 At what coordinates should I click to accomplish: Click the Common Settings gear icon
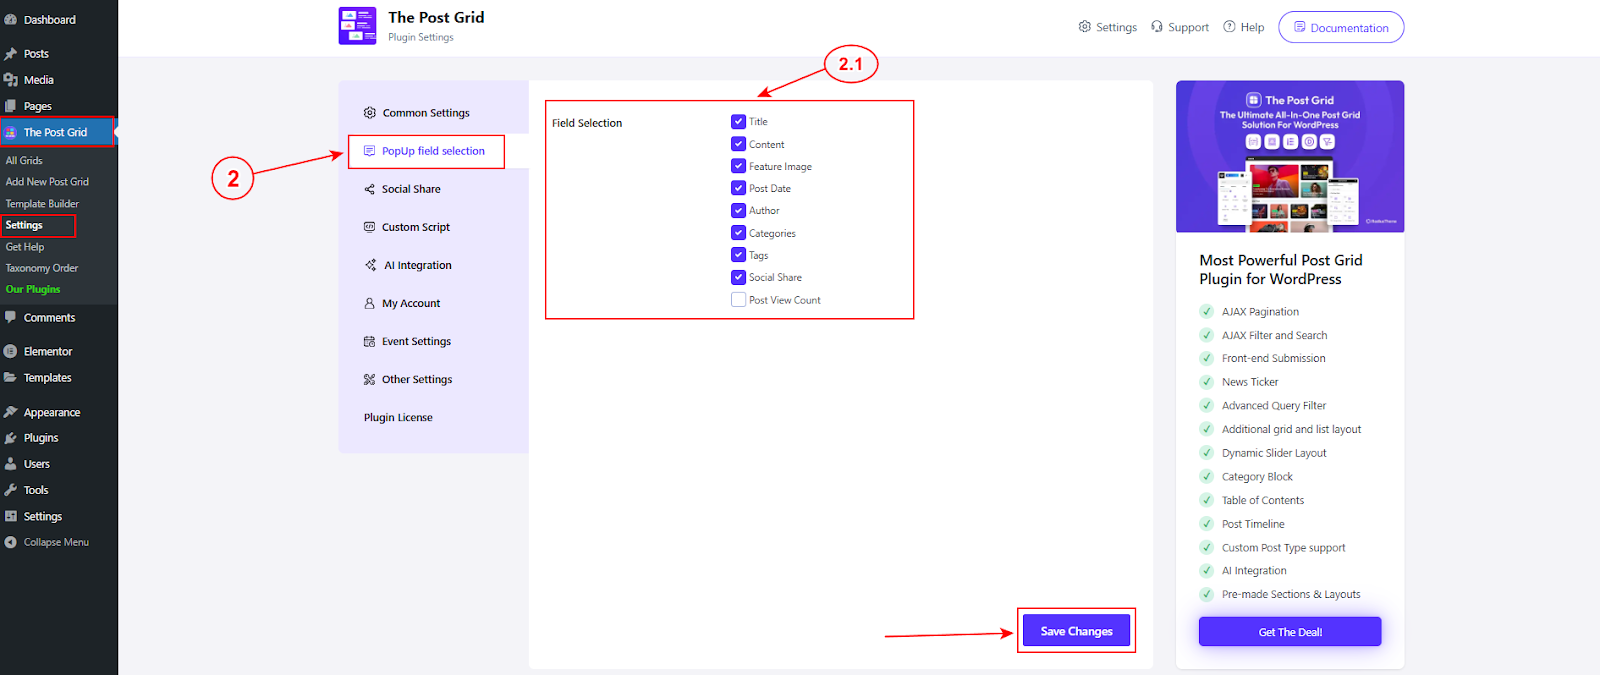[x=370, y=113]
